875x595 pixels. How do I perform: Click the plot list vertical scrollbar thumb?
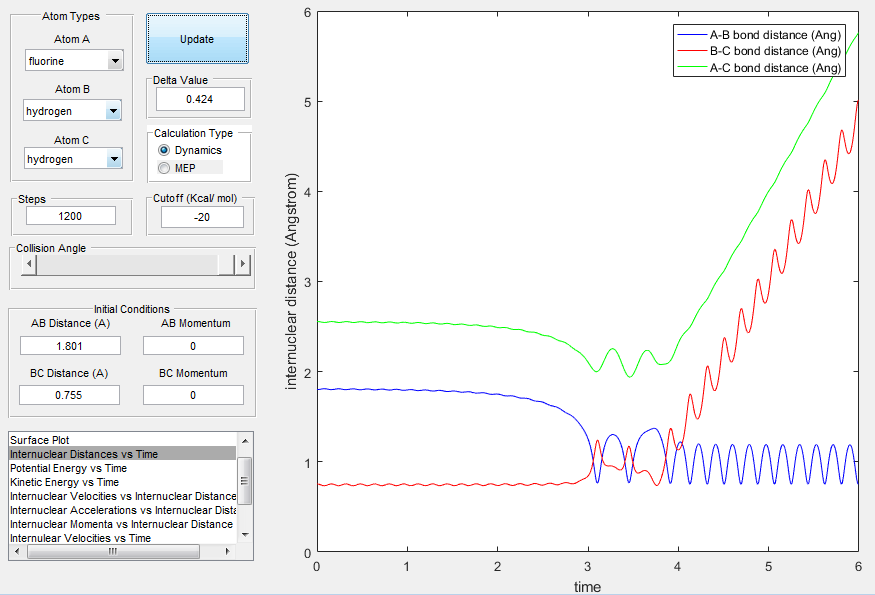coord(245,481)
